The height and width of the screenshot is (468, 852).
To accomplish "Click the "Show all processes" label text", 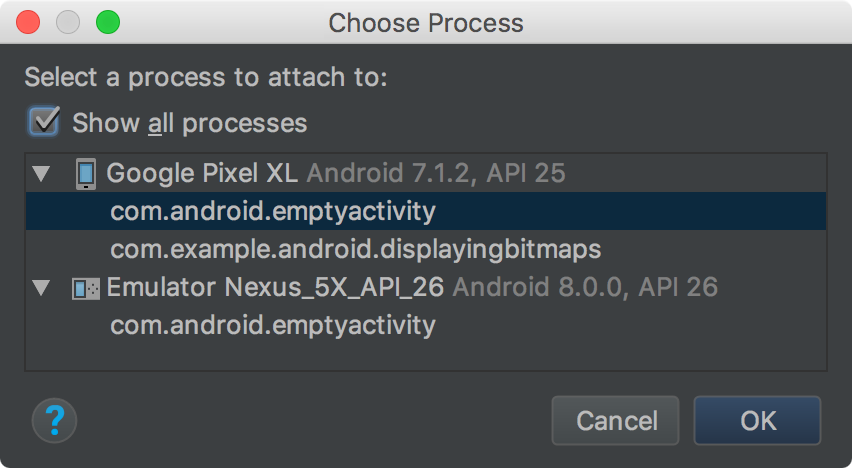I will [x=189, y=124].
